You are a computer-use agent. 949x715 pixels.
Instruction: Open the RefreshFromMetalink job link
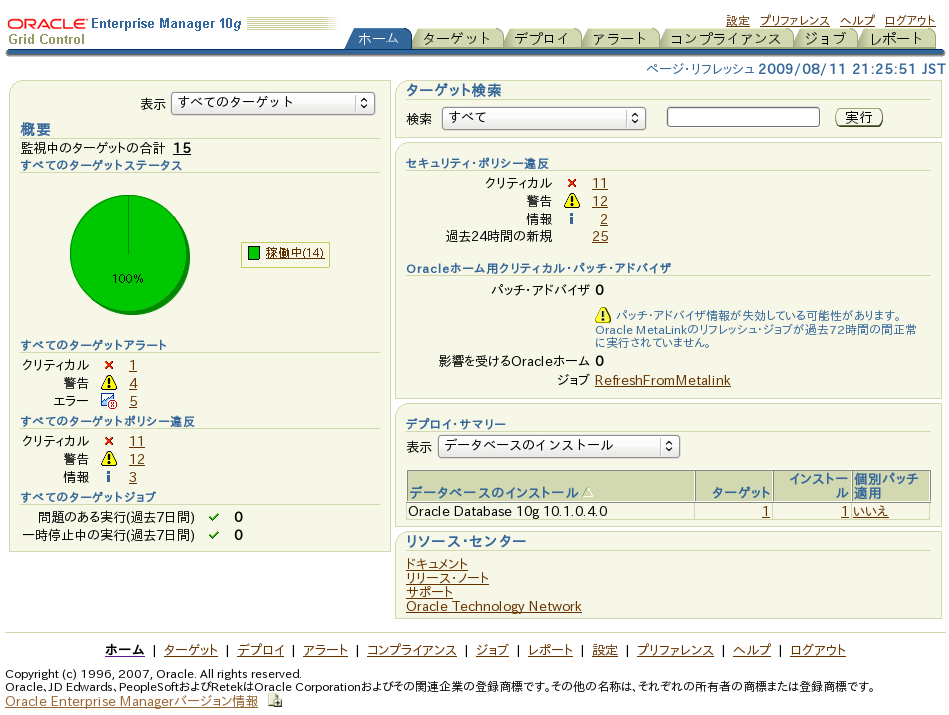[663, 380]
